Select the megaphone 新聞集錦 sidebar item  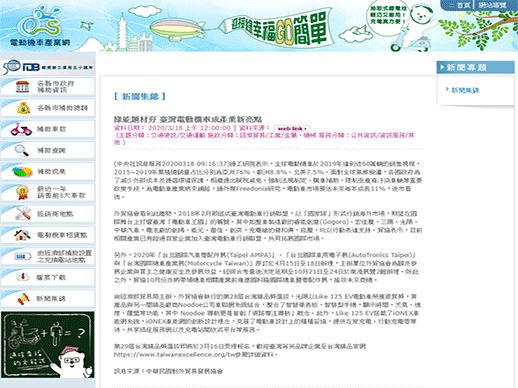click(48, 299)
